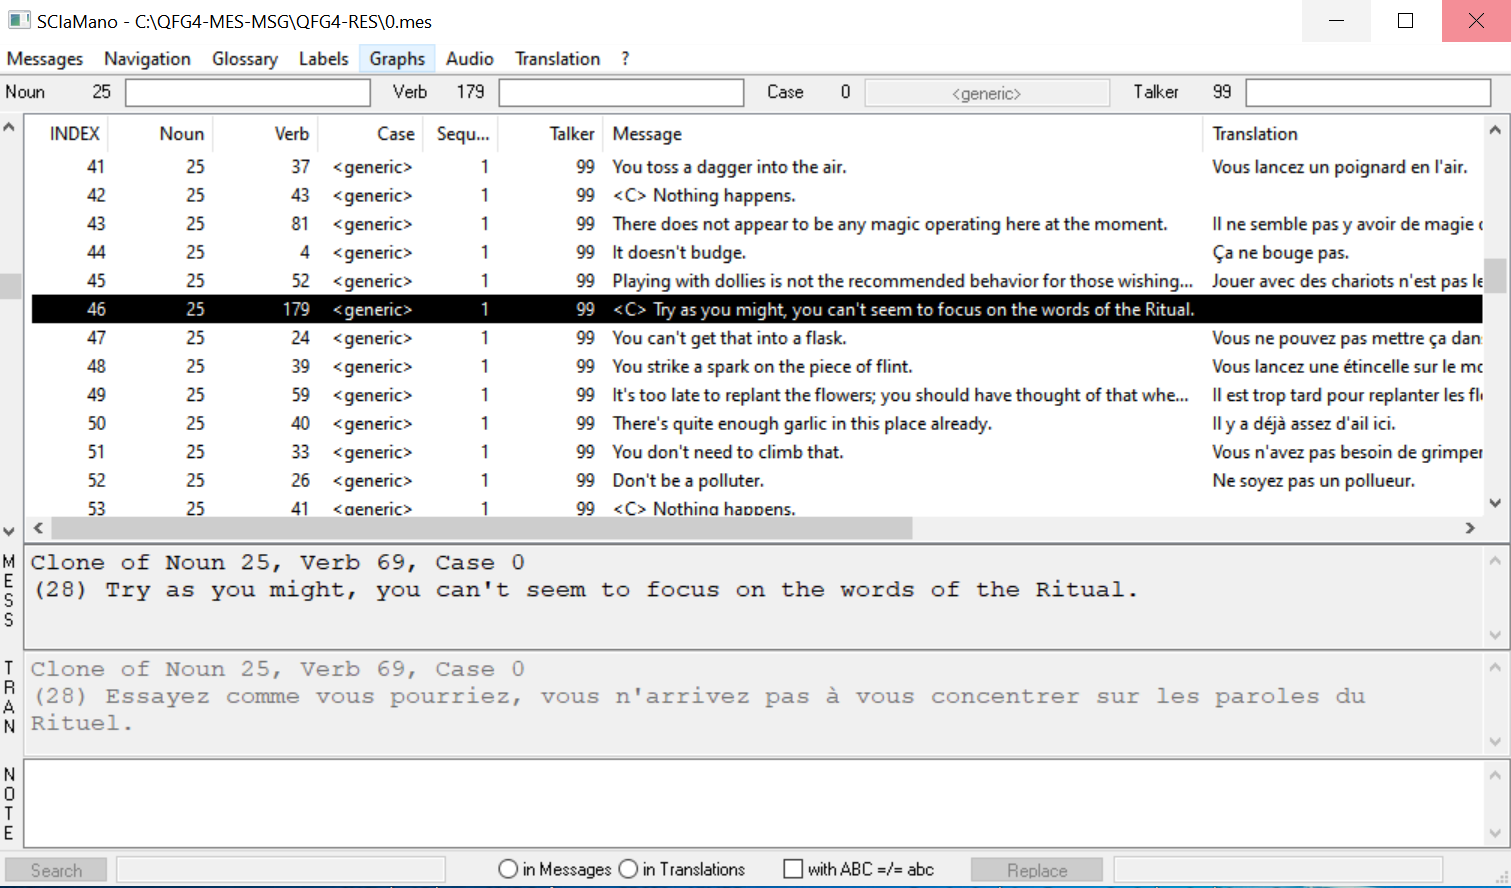The width and height of the screenshot is (1511, 888).
Task: Select highlighted row 'Try as you might'
Action: point(757,309)
